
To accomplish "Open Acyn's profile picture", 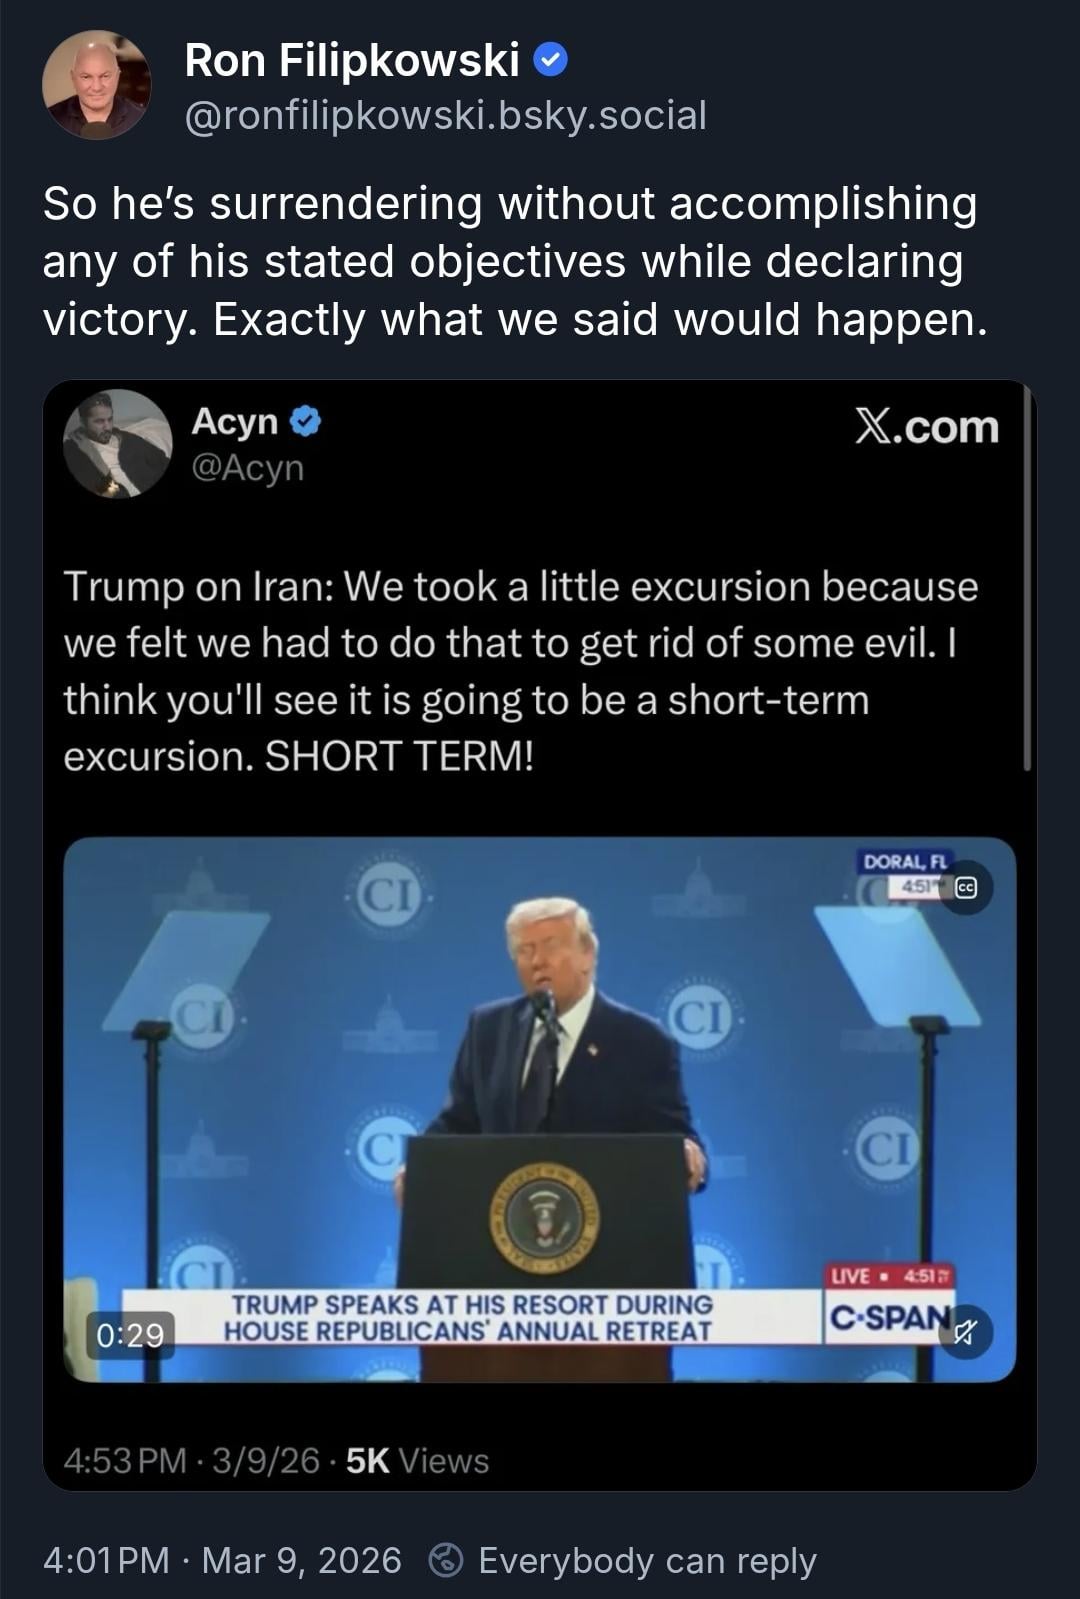I will pyautogui.click(x=118, y=443).
